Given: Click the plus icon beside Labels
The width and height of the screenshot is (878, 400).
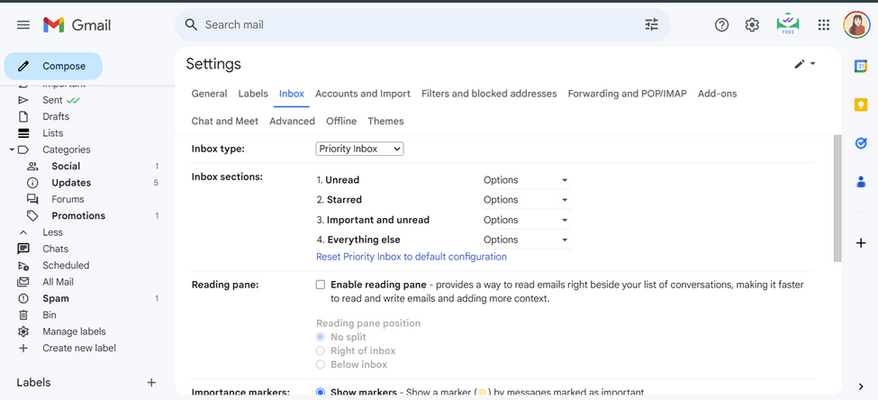Looking at the screenshot, I should [x=152, y=382].
